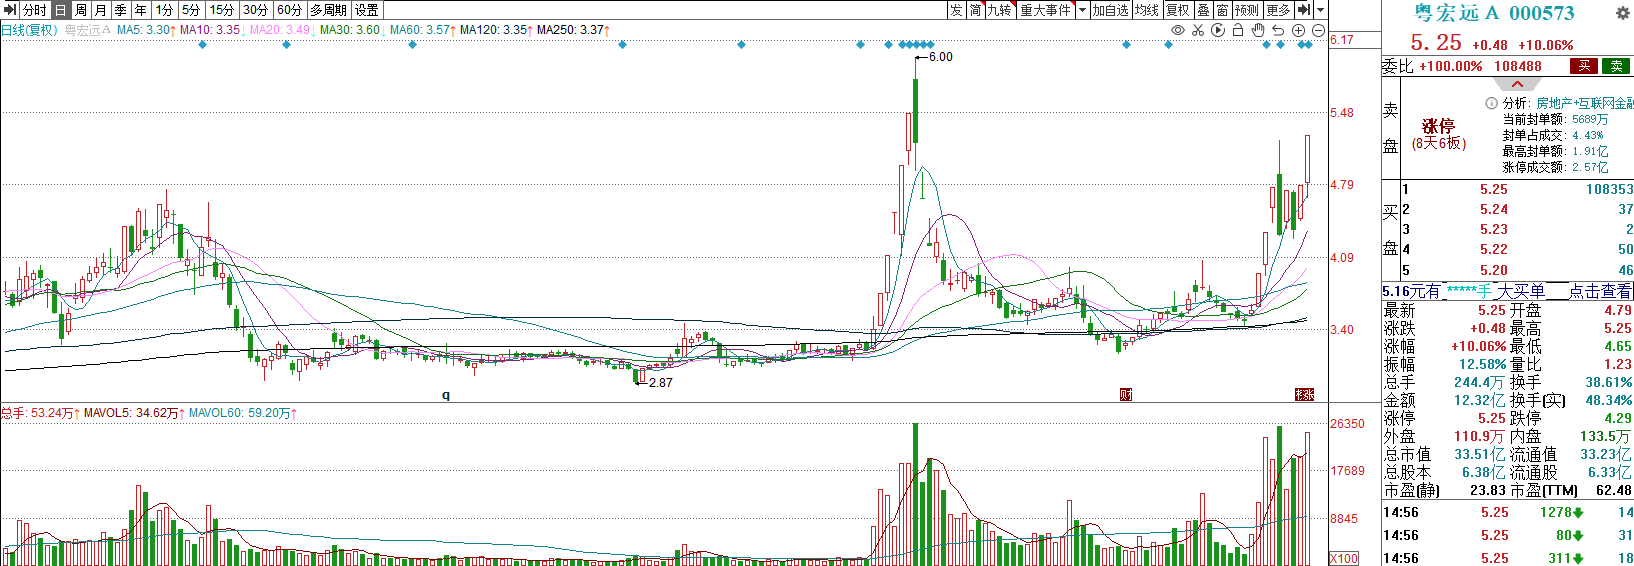This screenshot has height=566, width=1634.
Task: Click the red 买 buy button
Action: (x=1584, y=66)
